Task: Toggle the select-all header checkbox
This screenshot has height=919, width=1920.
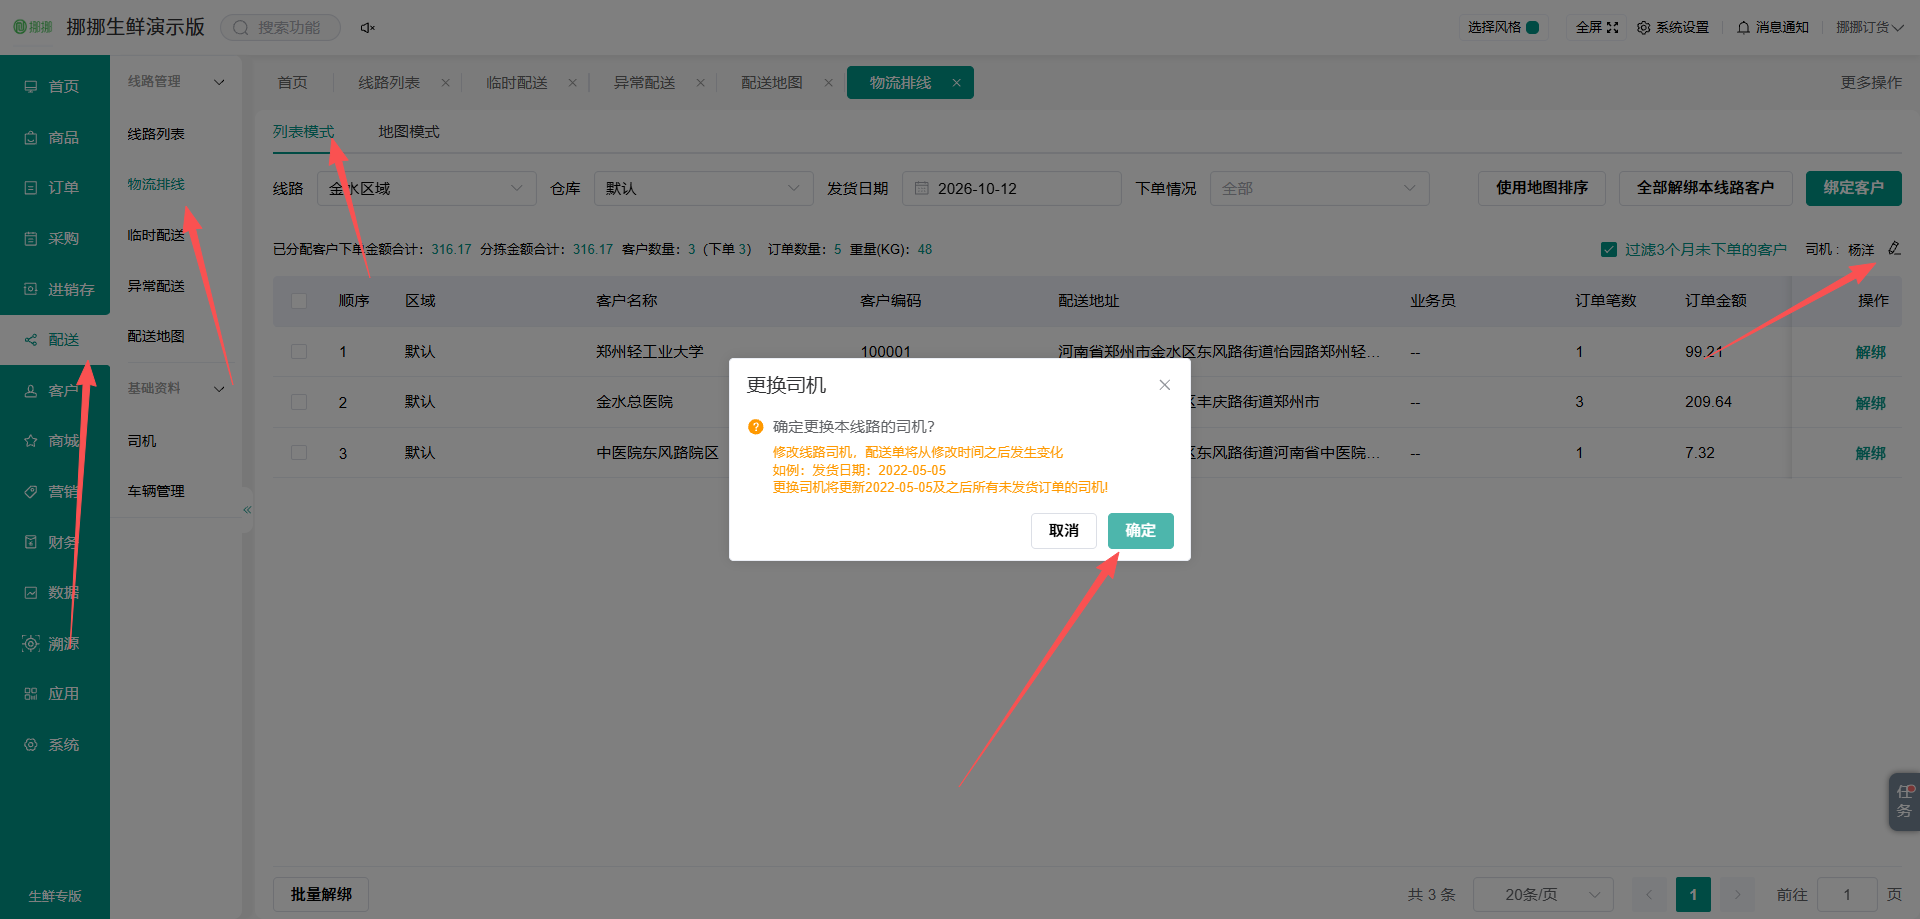Action: coord(299,301)
